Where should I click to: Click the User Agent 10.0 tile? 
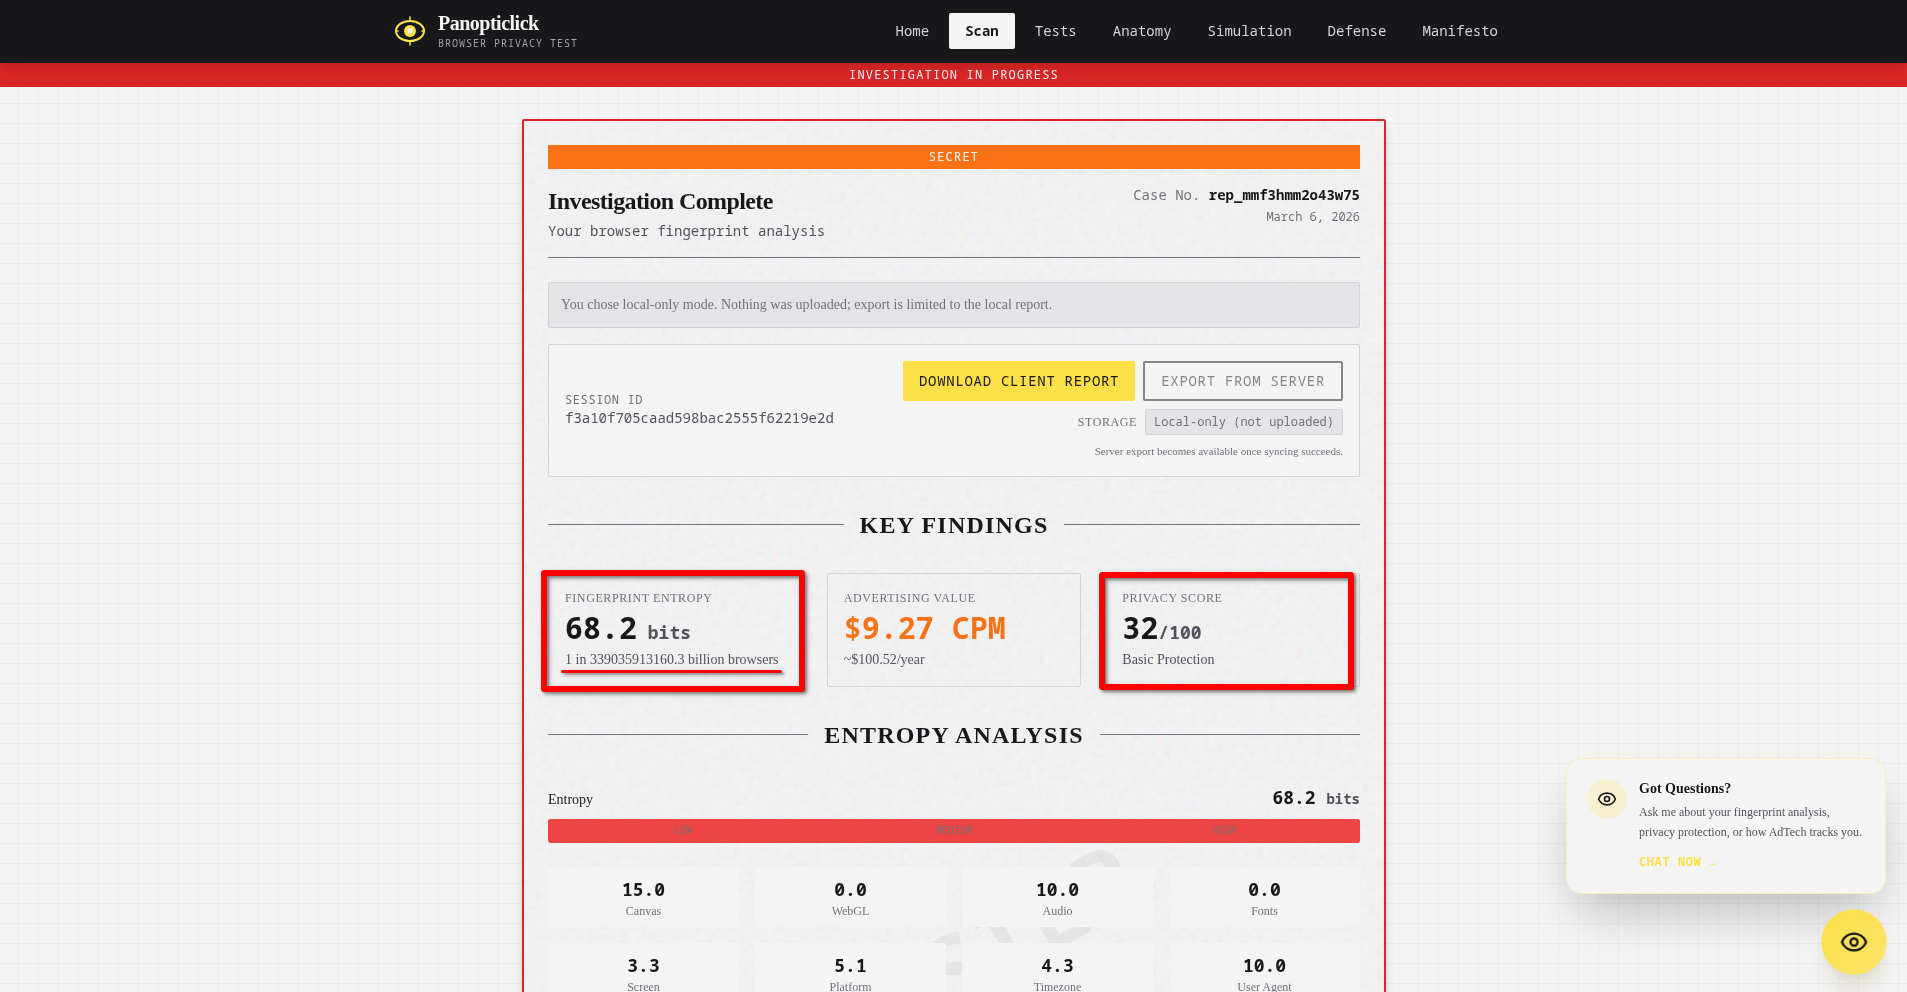(1264, 968)
